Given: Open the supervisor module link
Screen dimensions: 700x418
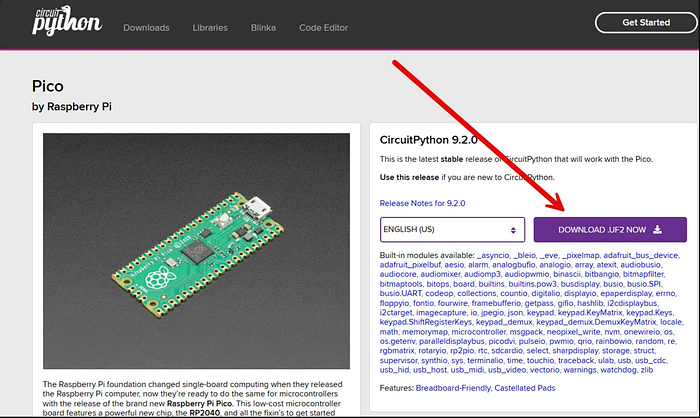Looking at the screenshot, I should pos(398,360).
